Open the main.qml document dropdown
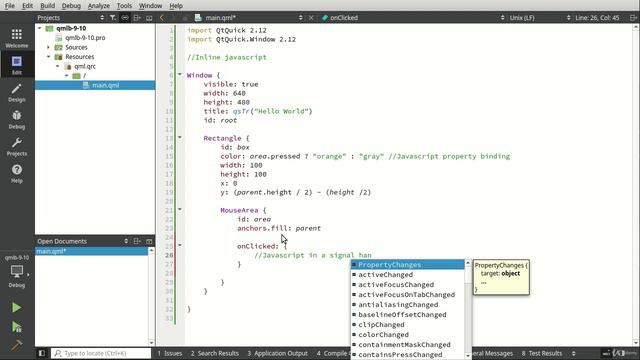The height and width of the screenshot is (360, 640). point(300,18)
